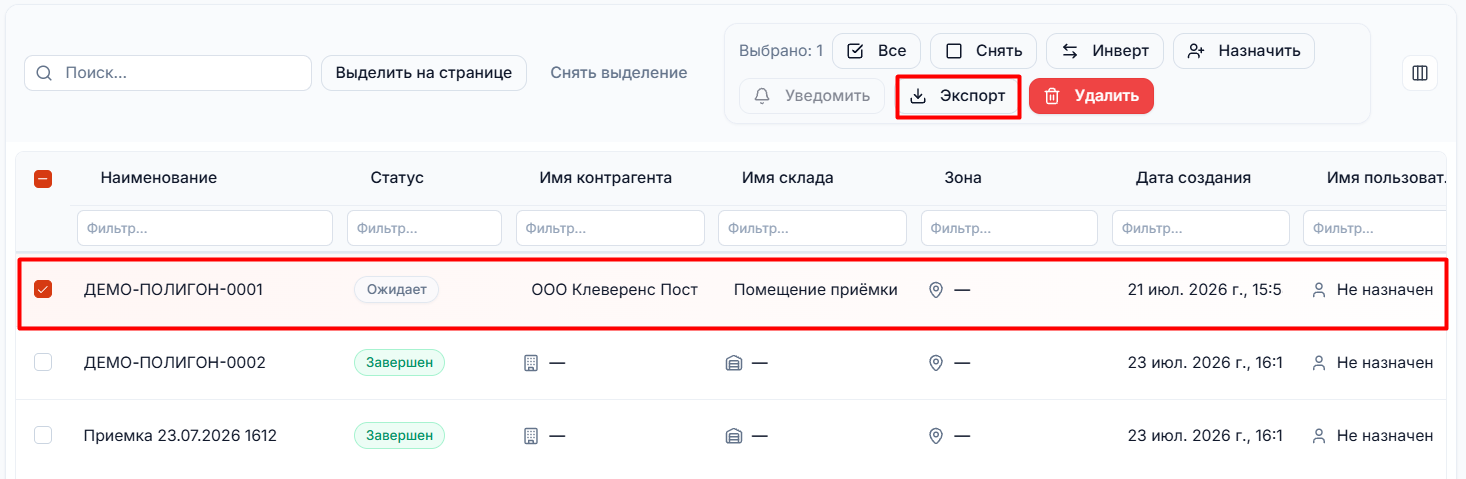1466x479 pixels.
Task: Click the ДЕМО-ПОЛИГОН-0001 name cell
Action: tap(173, 290)
